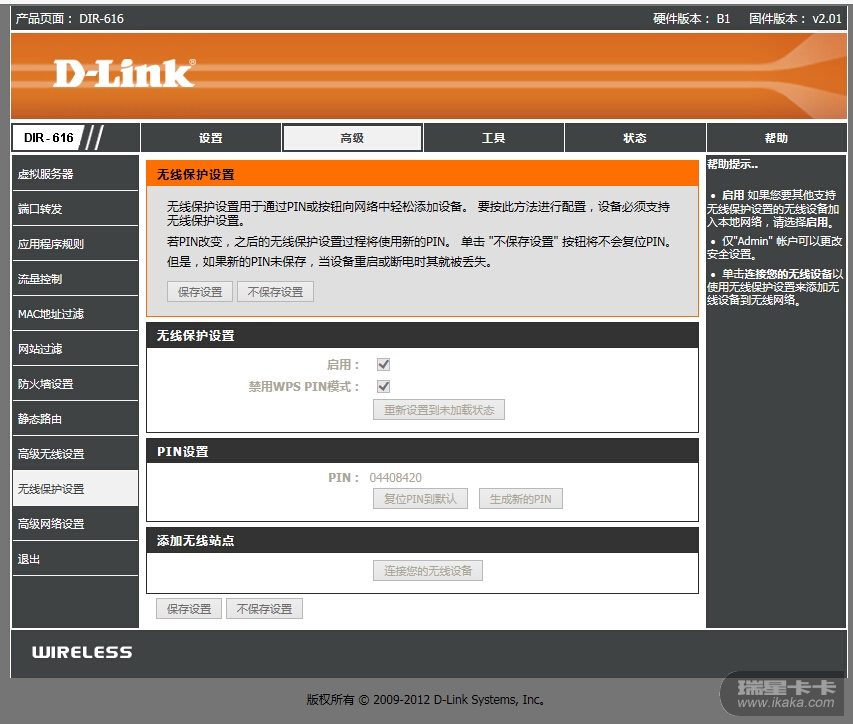Go to MAC地址过滤 page
853x724 pixels.
point(75,314)
